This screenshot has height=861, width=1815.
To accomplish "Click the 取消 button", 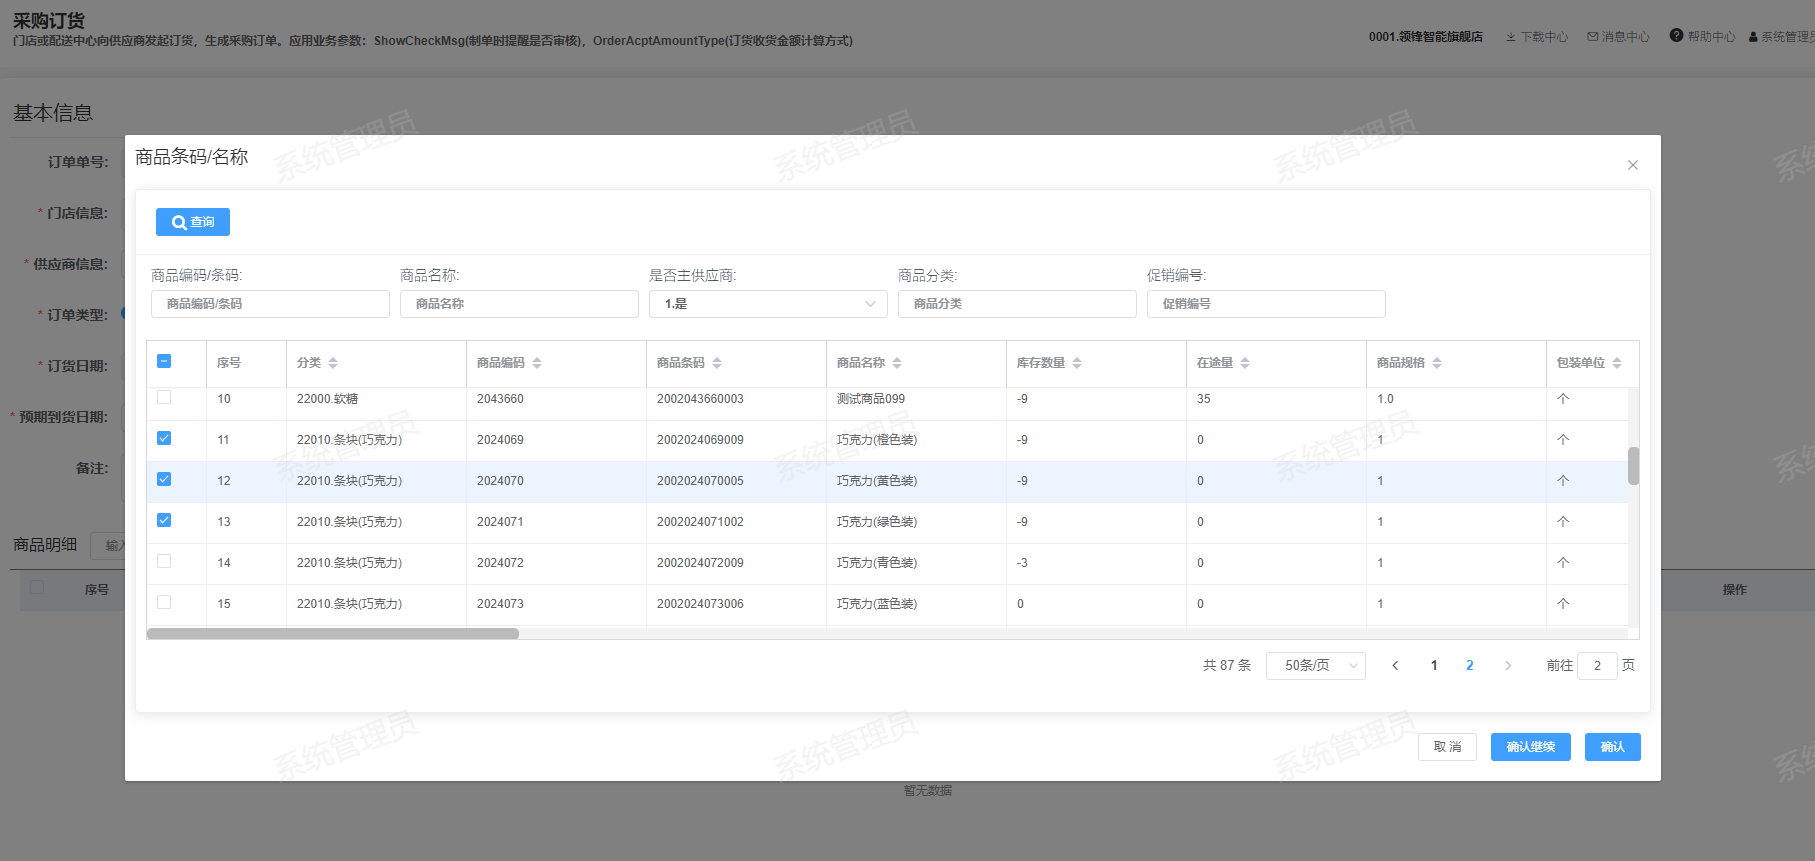I will [1447, 747].
